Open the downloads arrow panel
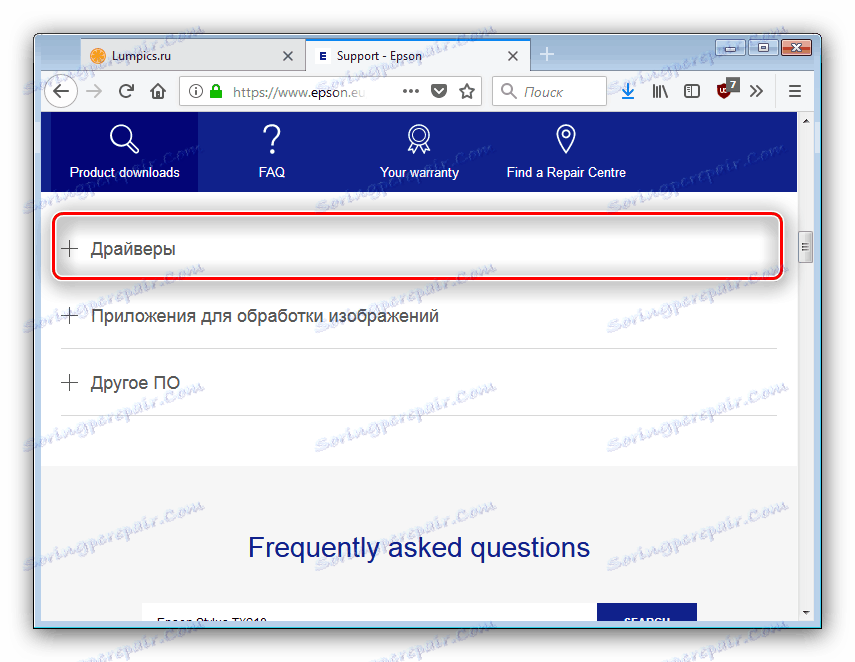This screenshot has height=662, width=855. [x=628, y=91]
